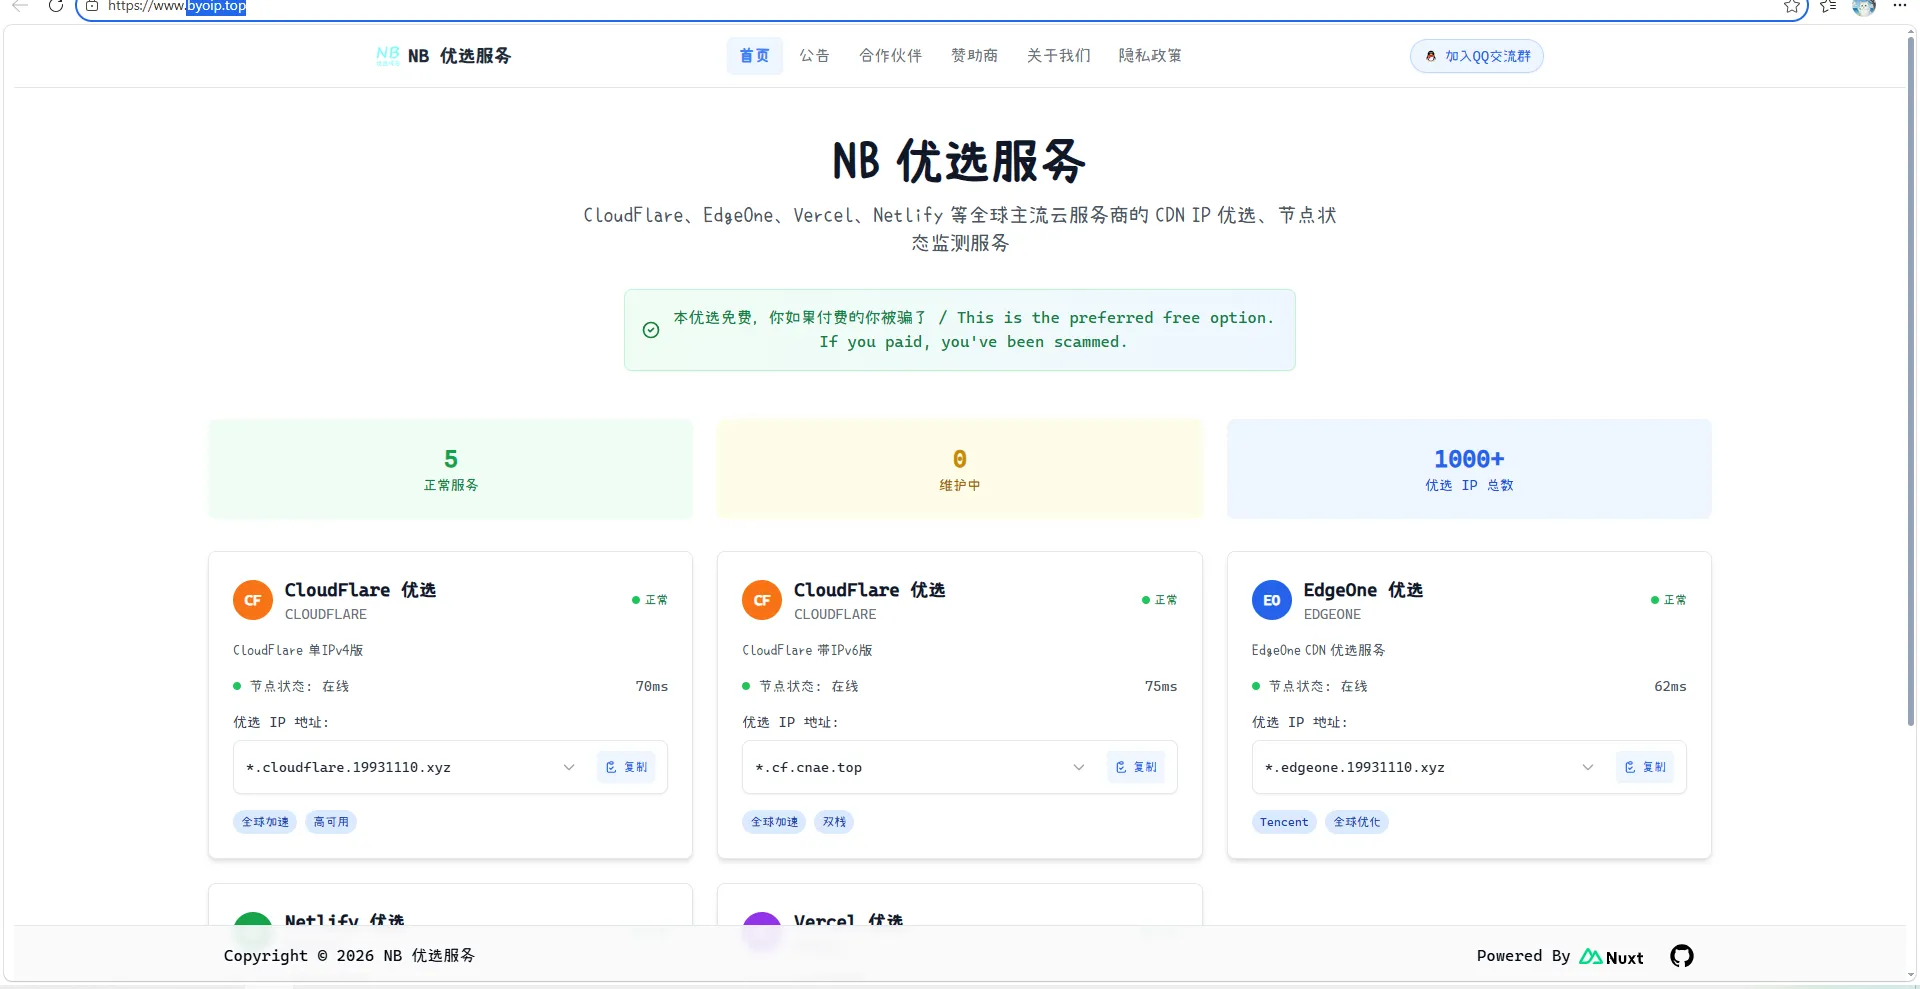The height and width of the screenshot is (989, 1920).
Task: Click the favorite star icon in address bar
Action: click(x=1792, y=6)
